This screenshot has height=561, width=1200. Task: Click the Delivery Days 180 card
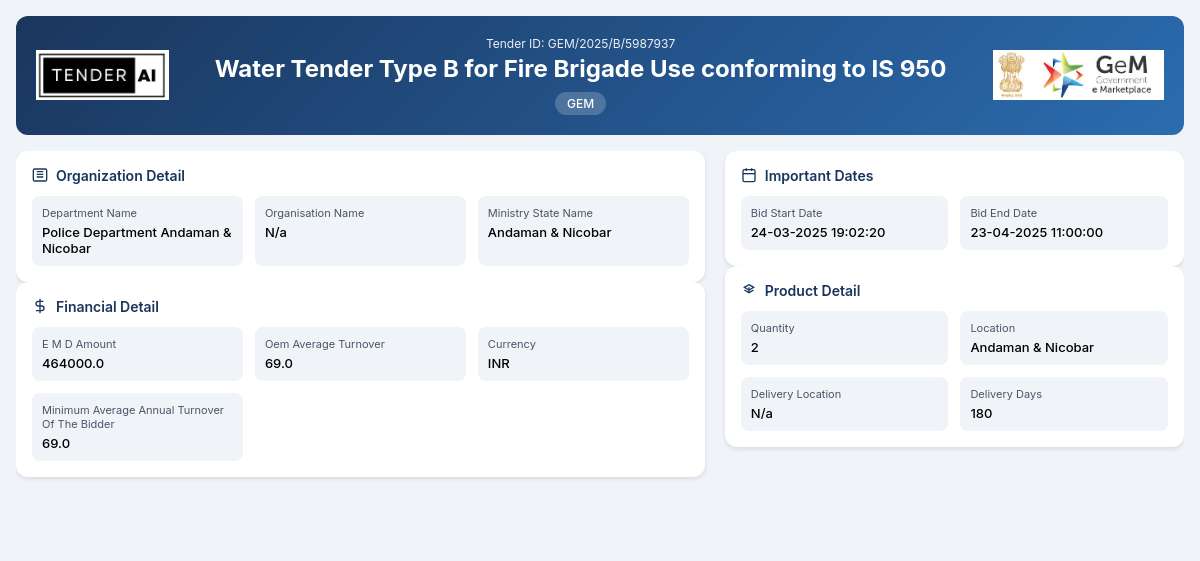coord(1064,404)
